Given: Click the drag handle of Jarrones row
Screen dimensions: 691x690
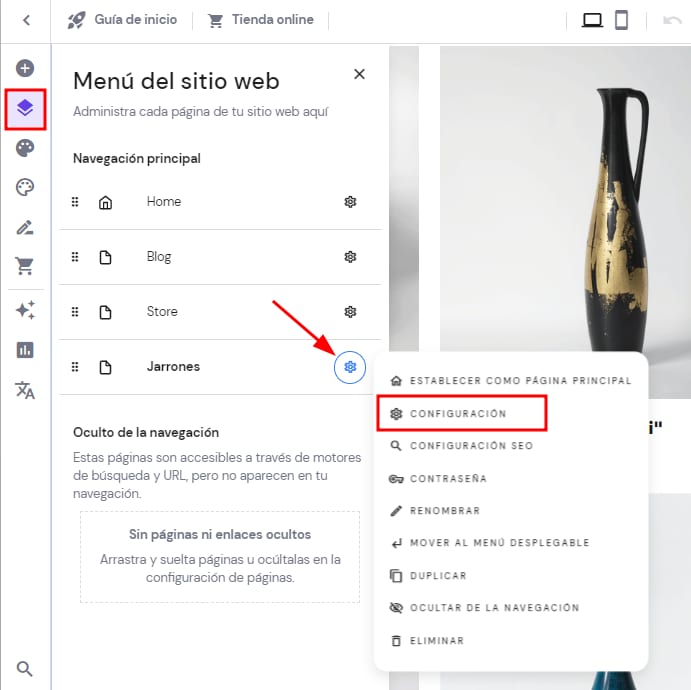Looking at the screenshot, I should (x=75, y=367).
